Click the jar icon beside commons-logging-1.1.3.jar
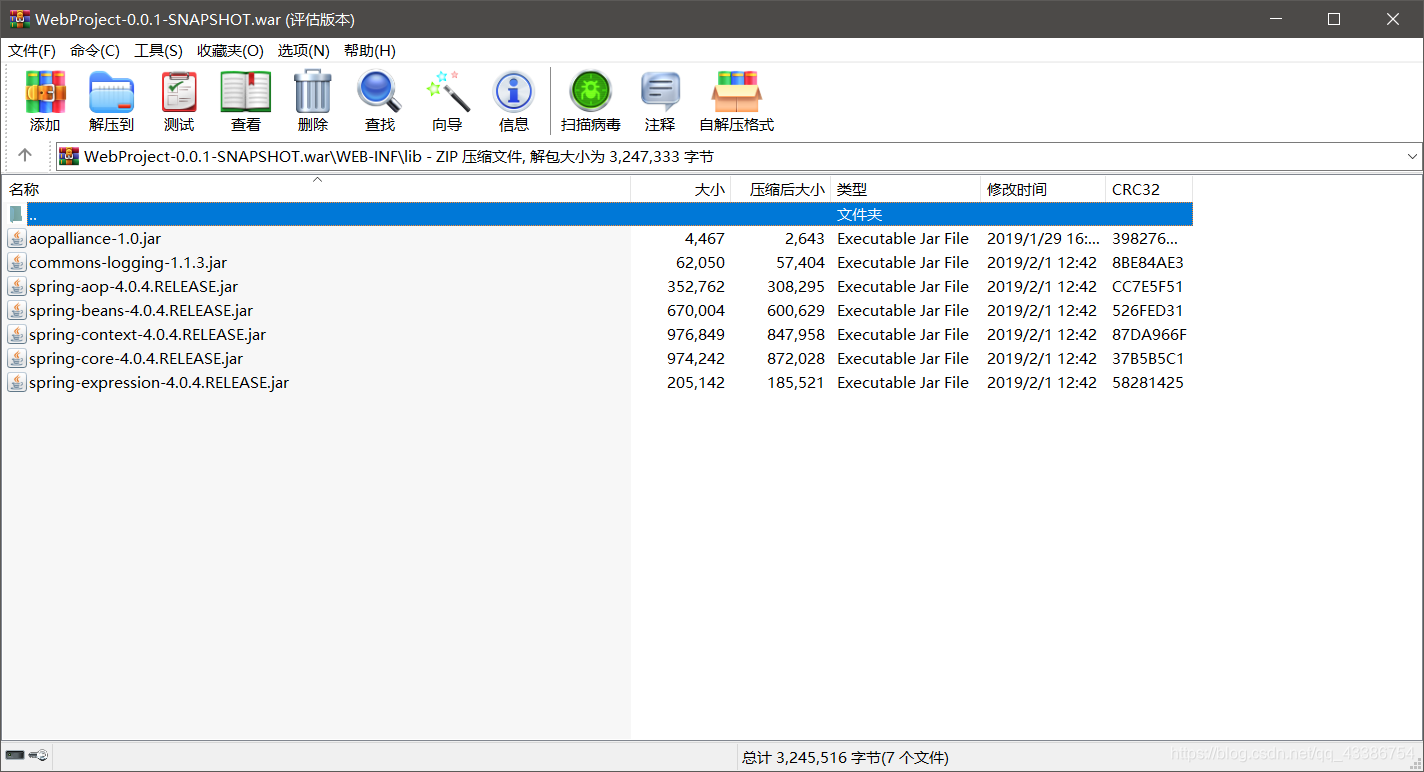Viewport: 1424px width, 772px height. (17, 263)
